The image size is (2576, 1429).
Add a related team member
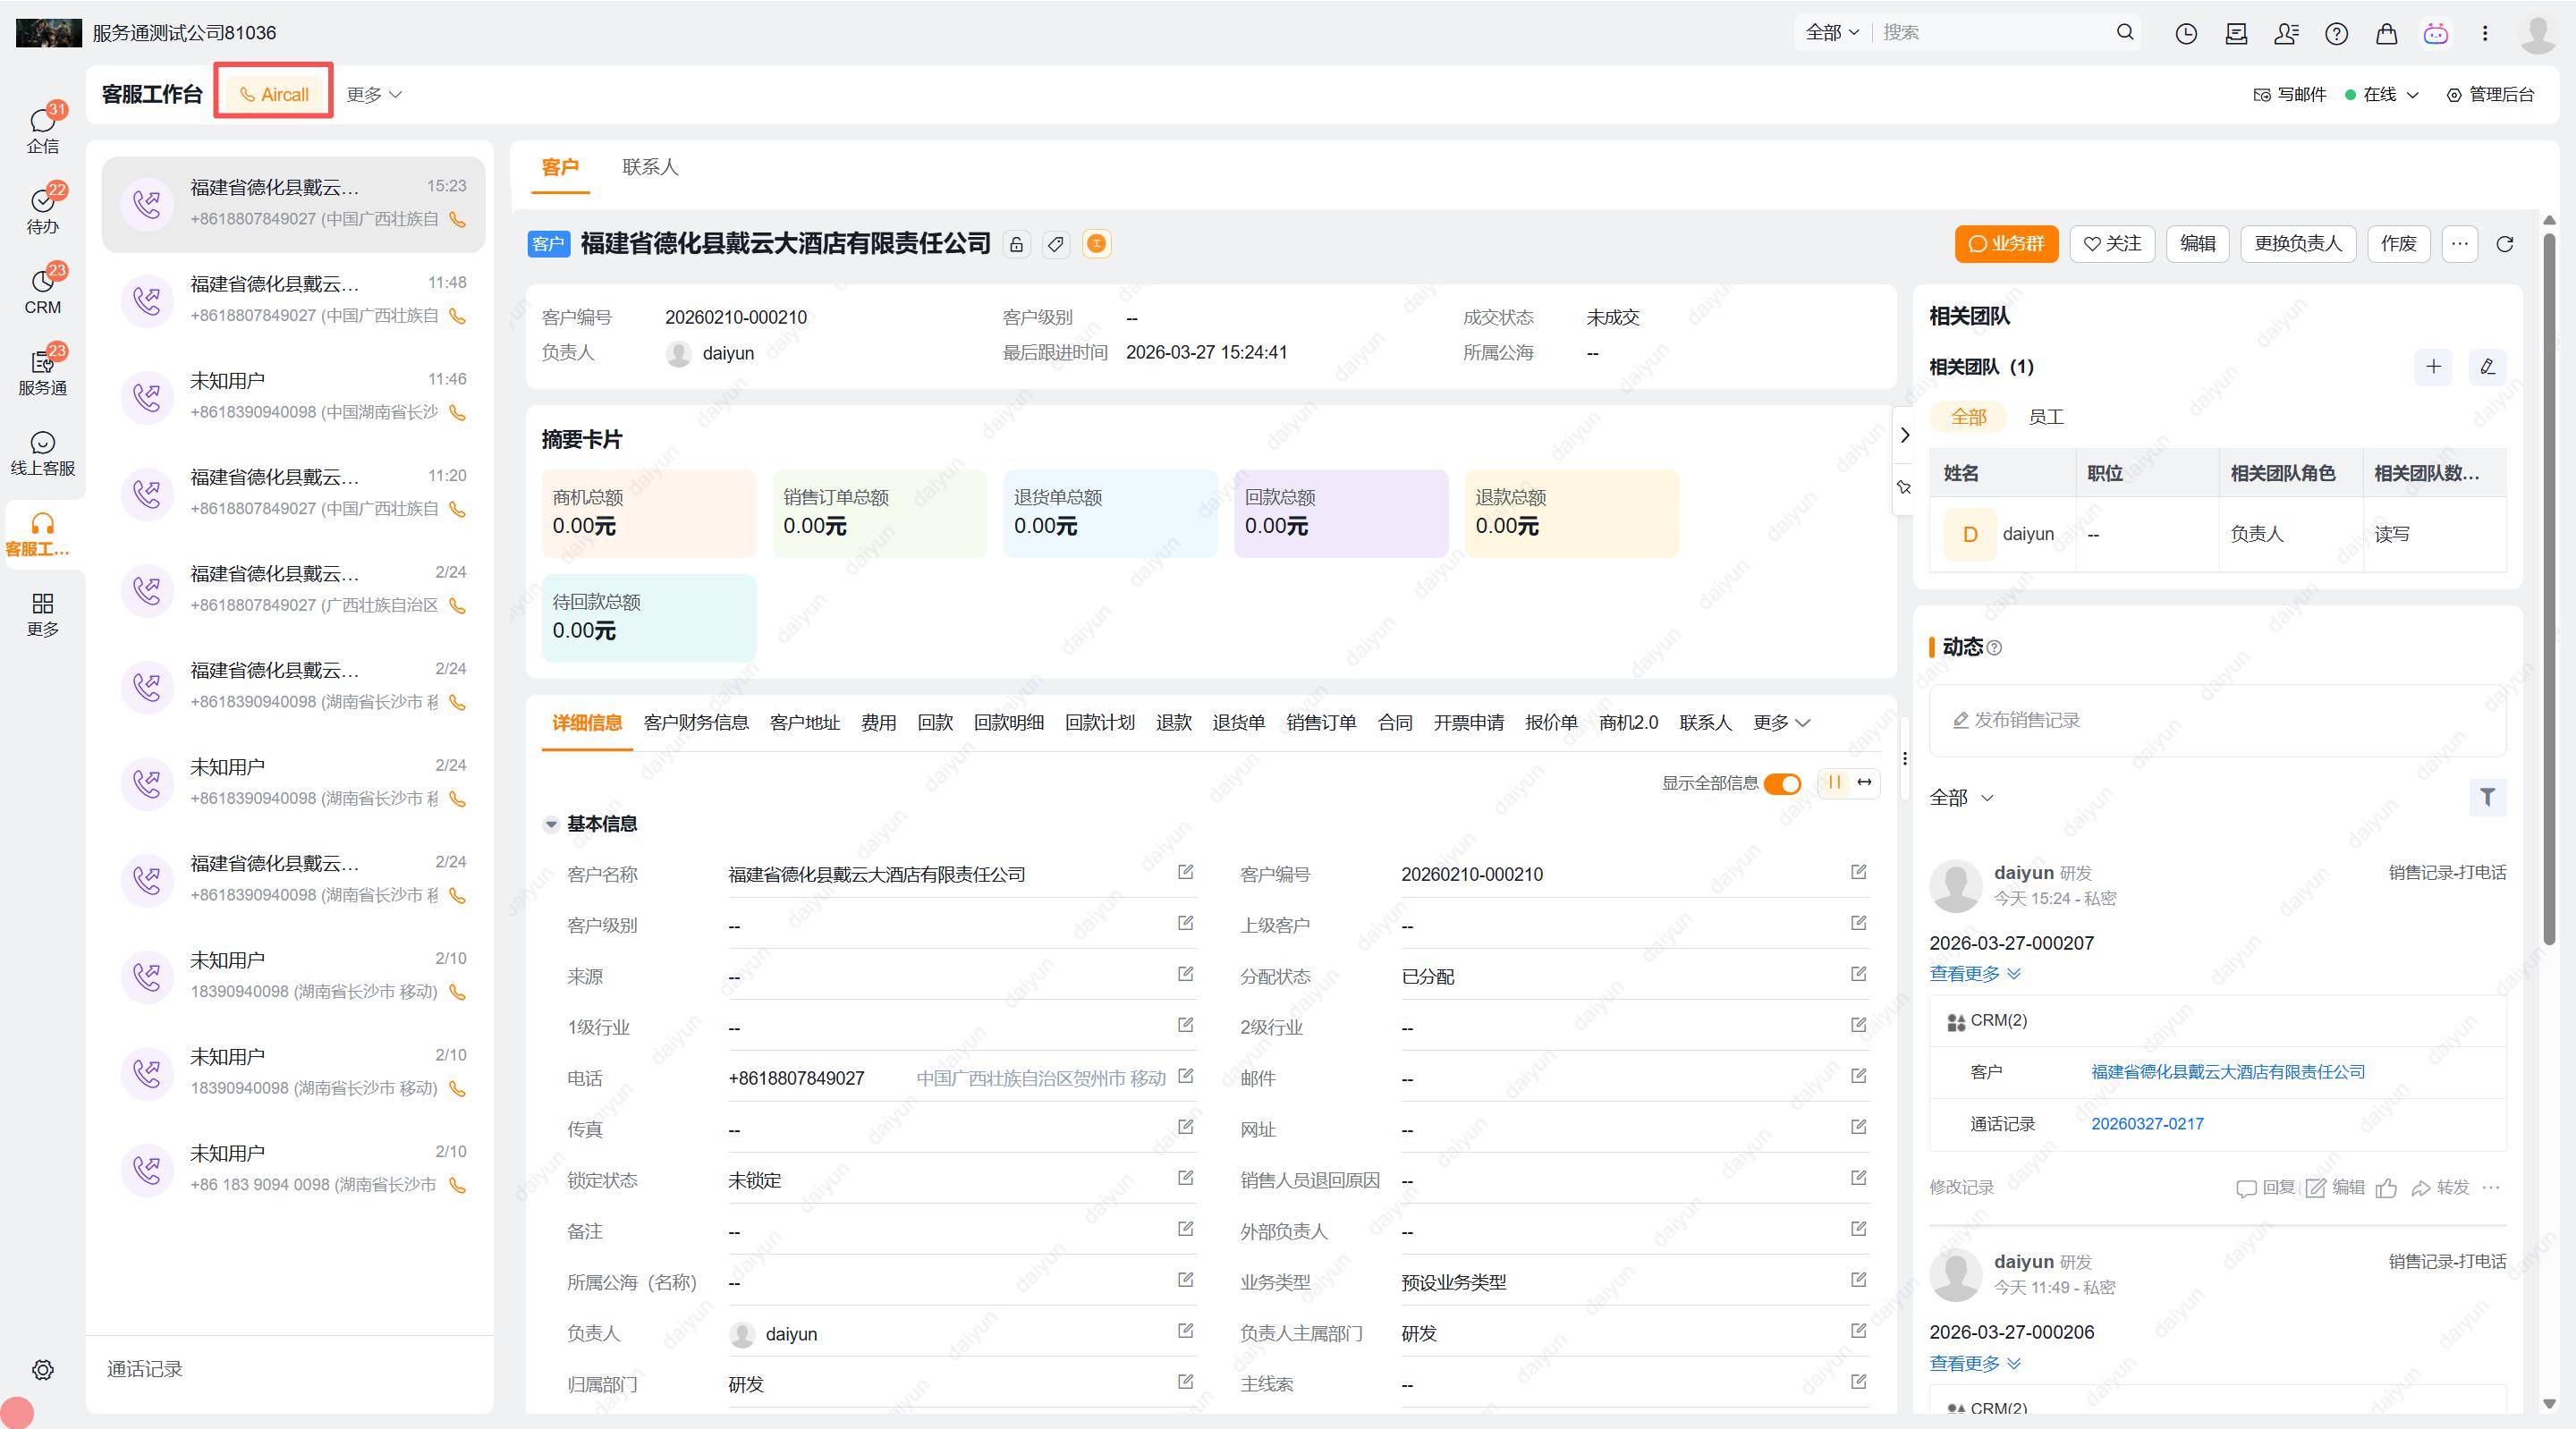click(x=2433, y=367)
